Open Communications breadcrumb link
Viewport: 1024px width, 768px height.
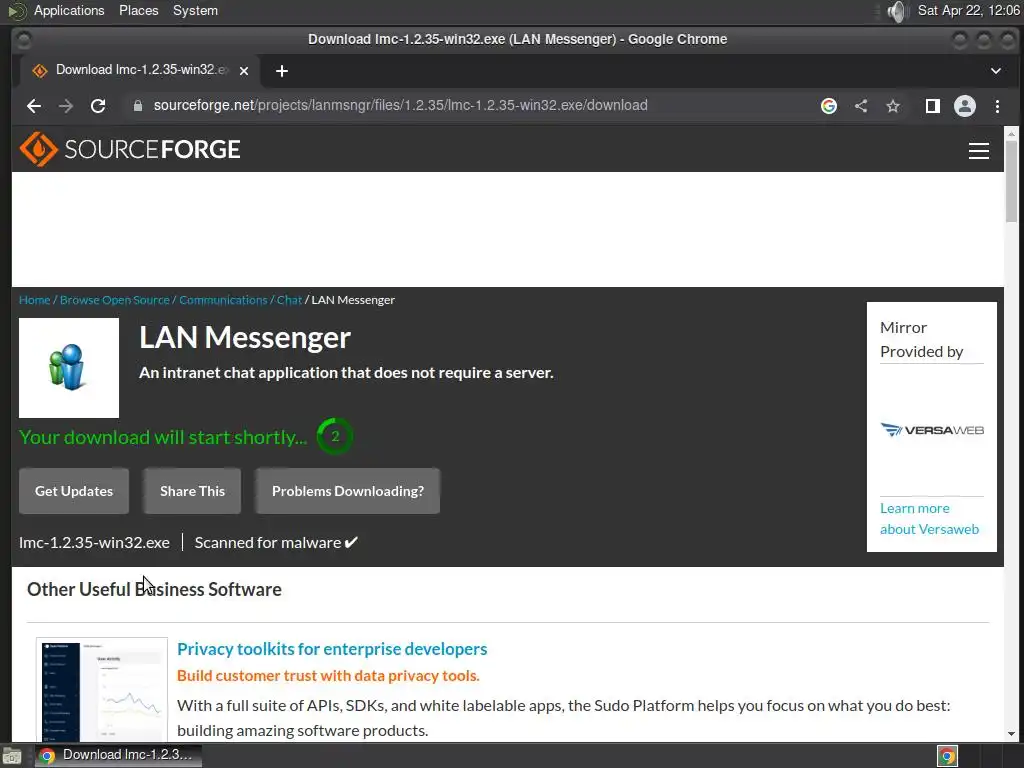tap(223, 300)
